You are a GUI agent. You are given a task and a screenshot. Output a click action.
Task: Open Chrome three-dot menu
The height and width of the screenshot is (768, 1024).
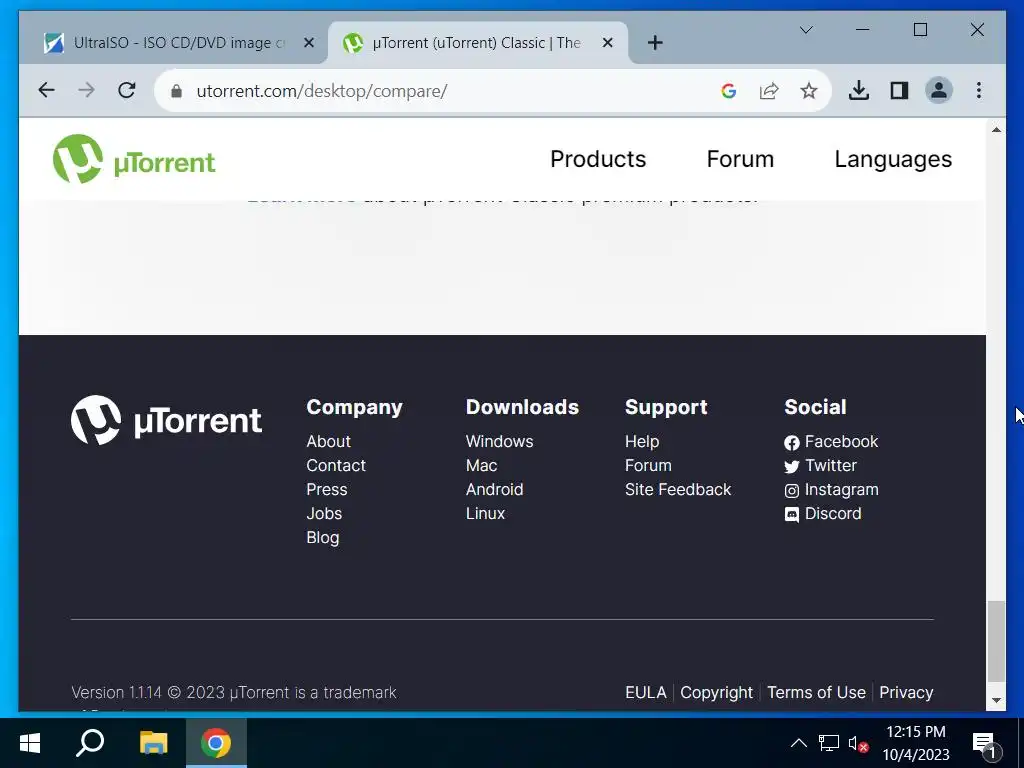[x=978, y=90]
